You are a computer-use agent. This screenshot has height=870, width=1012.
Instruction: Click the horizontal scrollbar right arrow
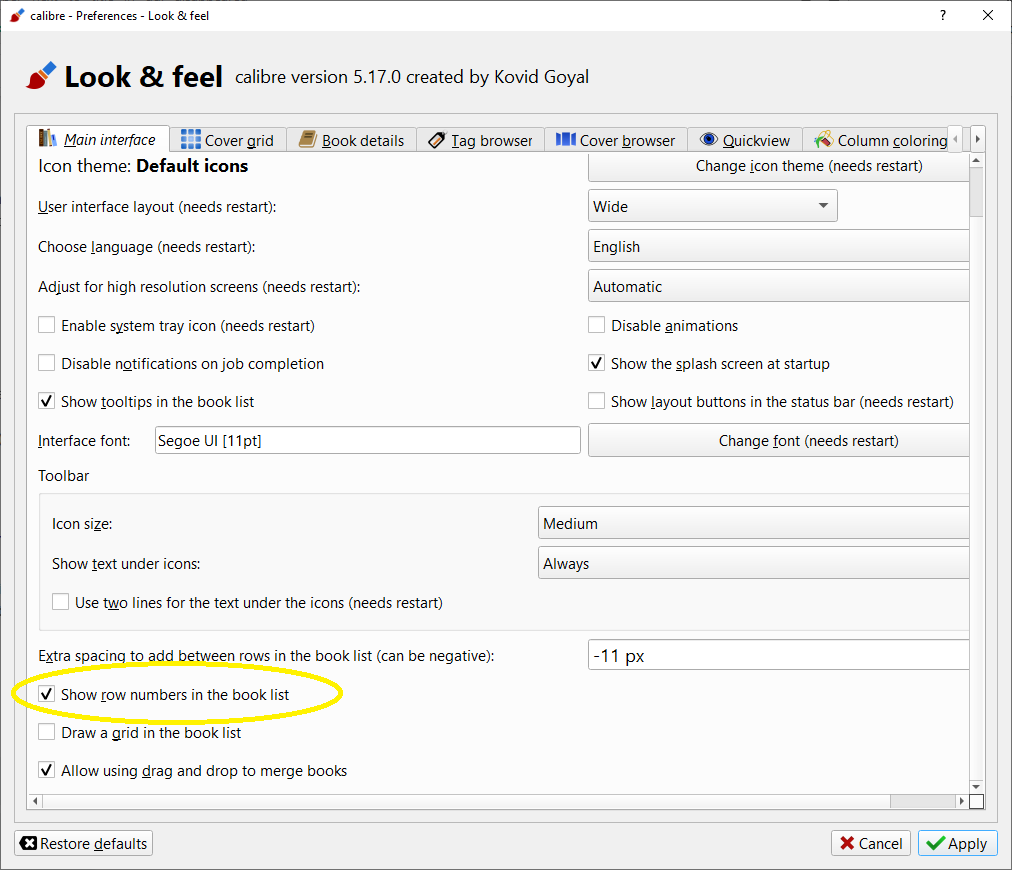click(x=962, y=801)
